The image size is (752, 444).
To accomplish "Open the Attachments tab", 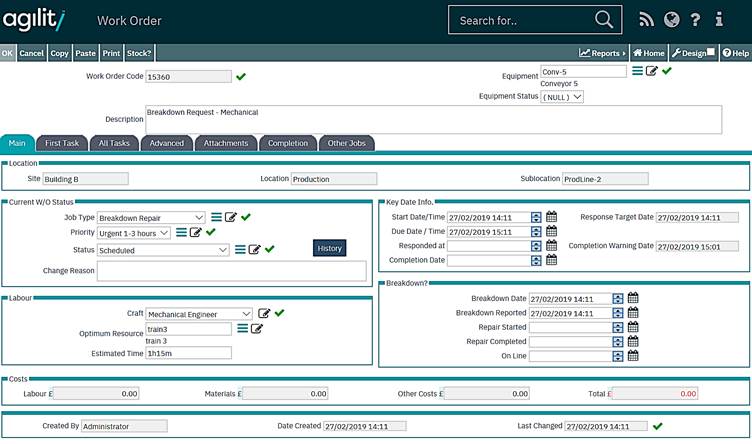I will click(226, 143).
